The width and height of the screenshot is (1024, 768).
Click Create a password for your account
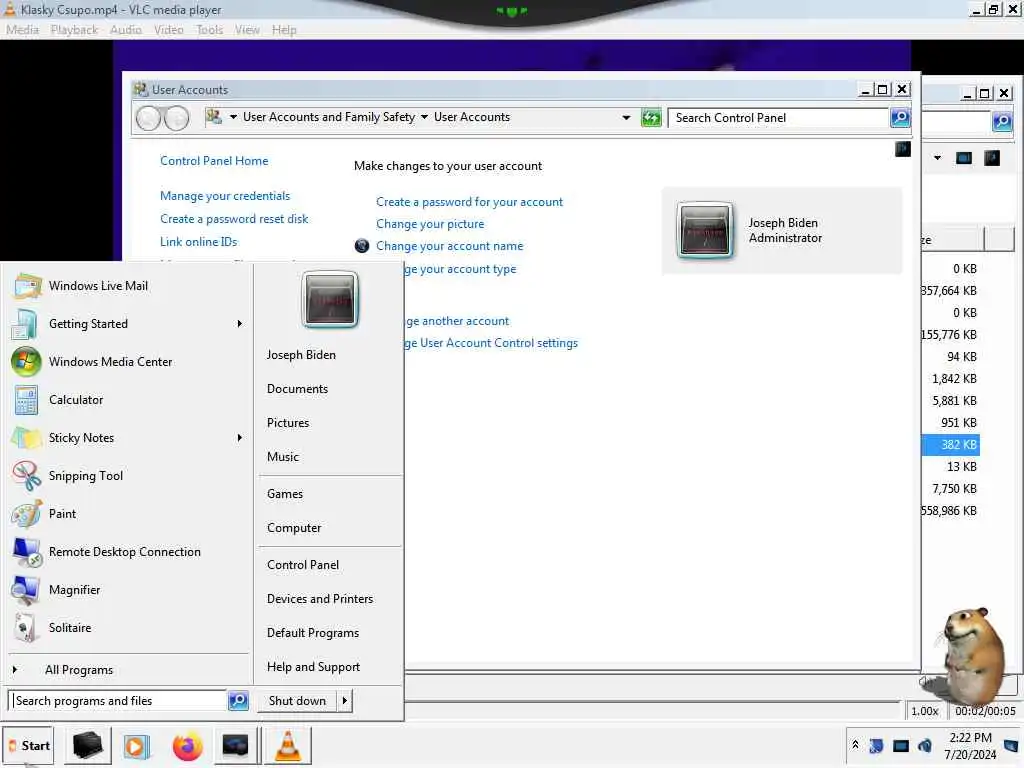click(469, 202)
